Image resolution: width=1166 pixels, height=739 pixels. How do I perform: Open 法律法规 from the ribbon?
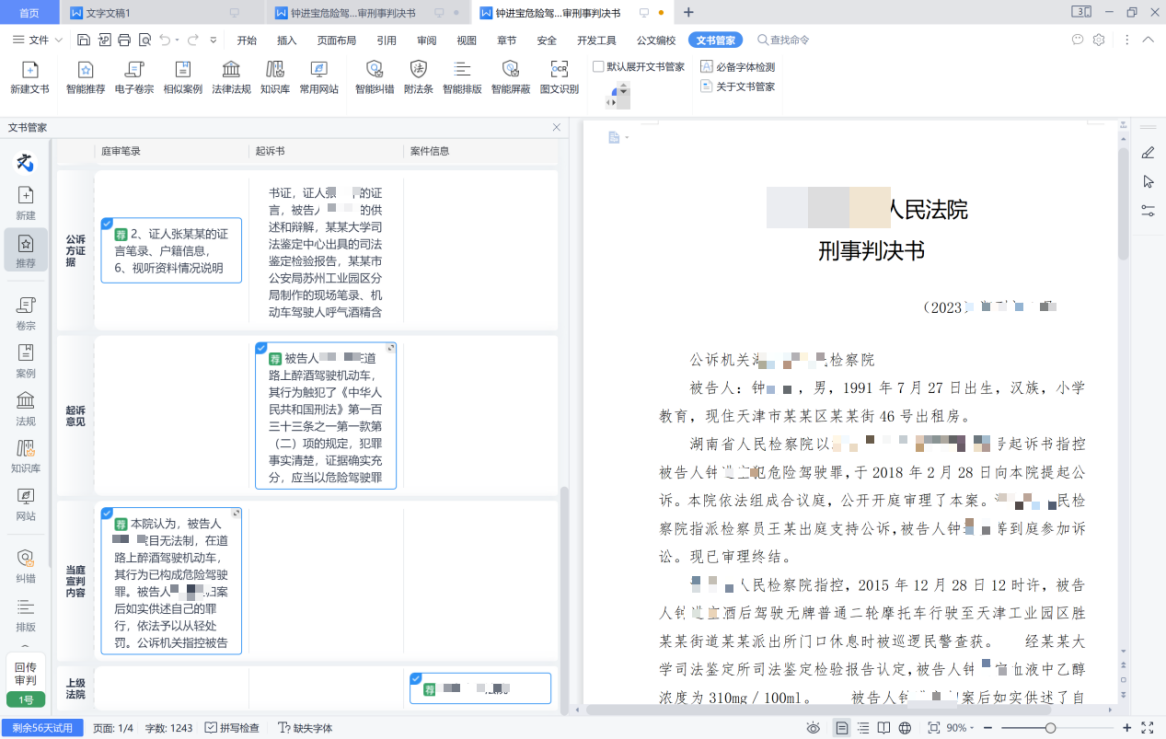tap(231, 77)
